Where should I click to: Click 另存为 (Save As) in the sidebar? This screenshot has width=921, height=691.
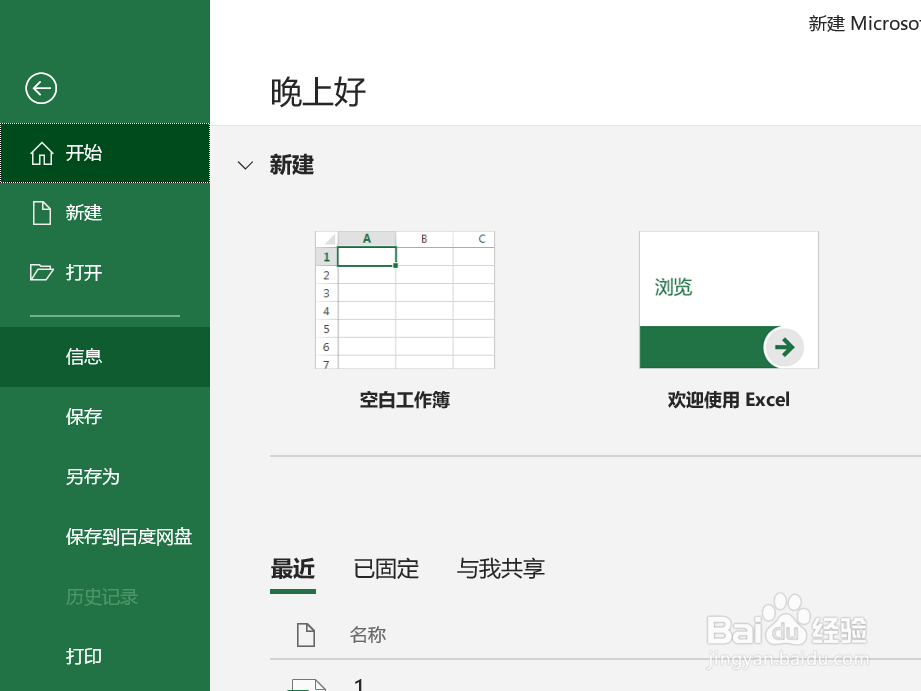click(92, 477)
